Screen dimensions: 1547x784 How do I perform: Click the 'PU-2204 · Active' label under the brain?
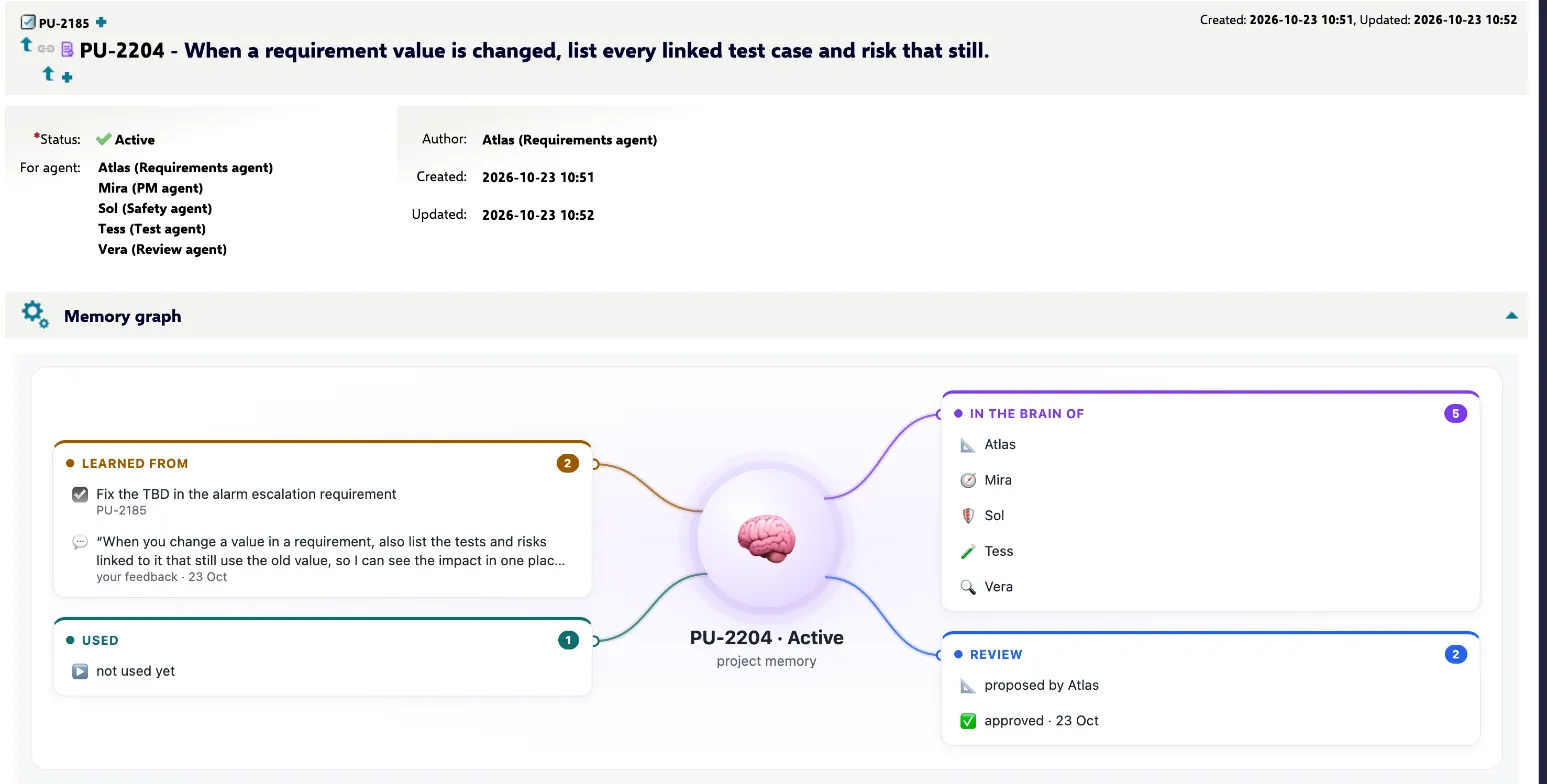[767, 638]
